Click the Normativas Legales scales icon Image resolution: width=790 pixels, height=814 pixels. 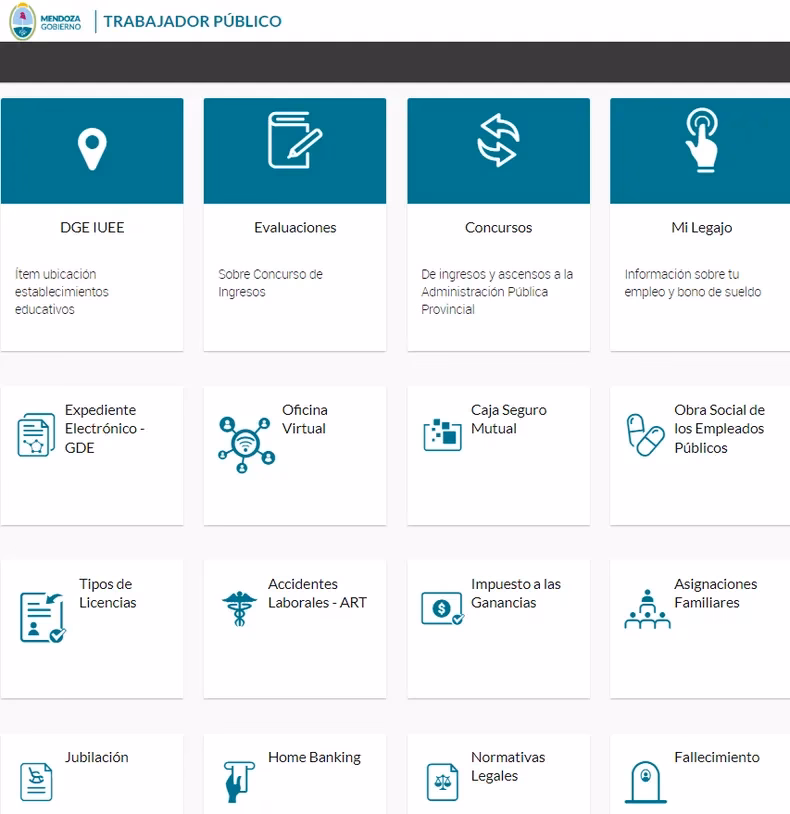(x=442, y=781)
